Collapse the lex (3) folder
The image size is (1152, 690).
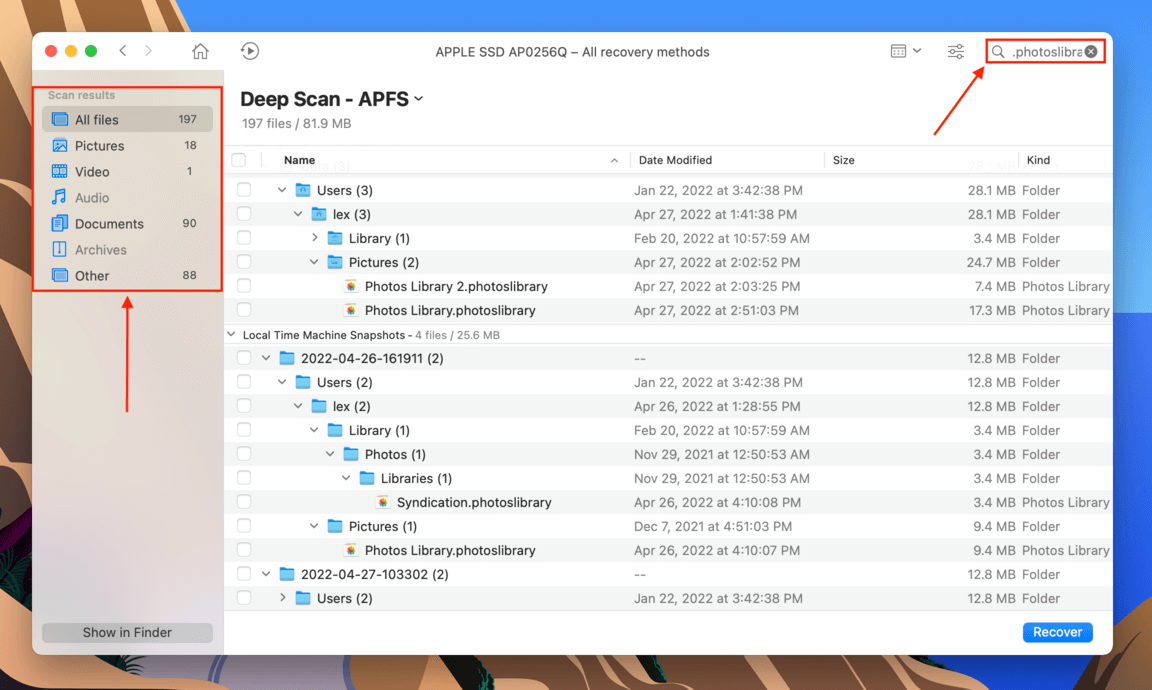(x=298, y=215)
